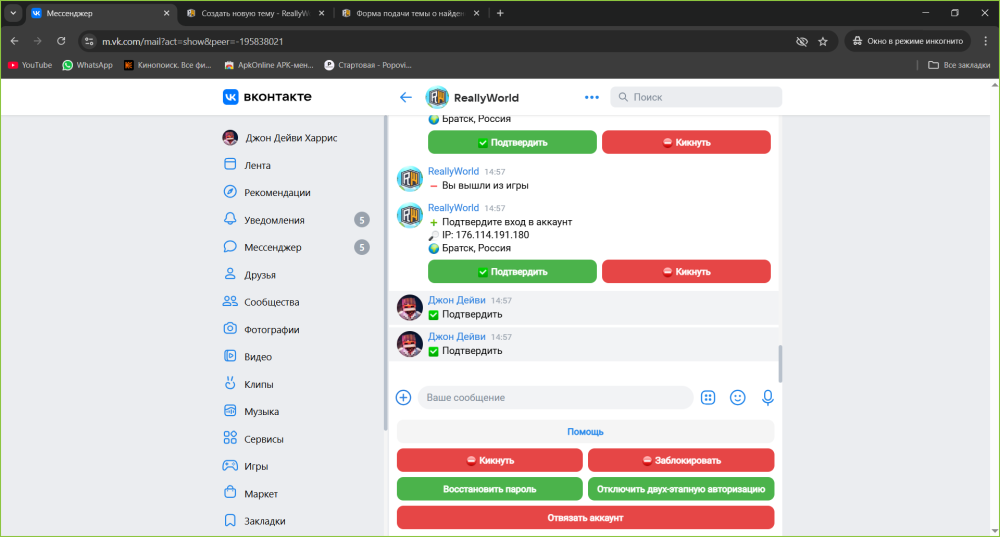Click the Сервисы grid icon
The height and width of the screenshot is (537, 1000).
tap(230, 438)
